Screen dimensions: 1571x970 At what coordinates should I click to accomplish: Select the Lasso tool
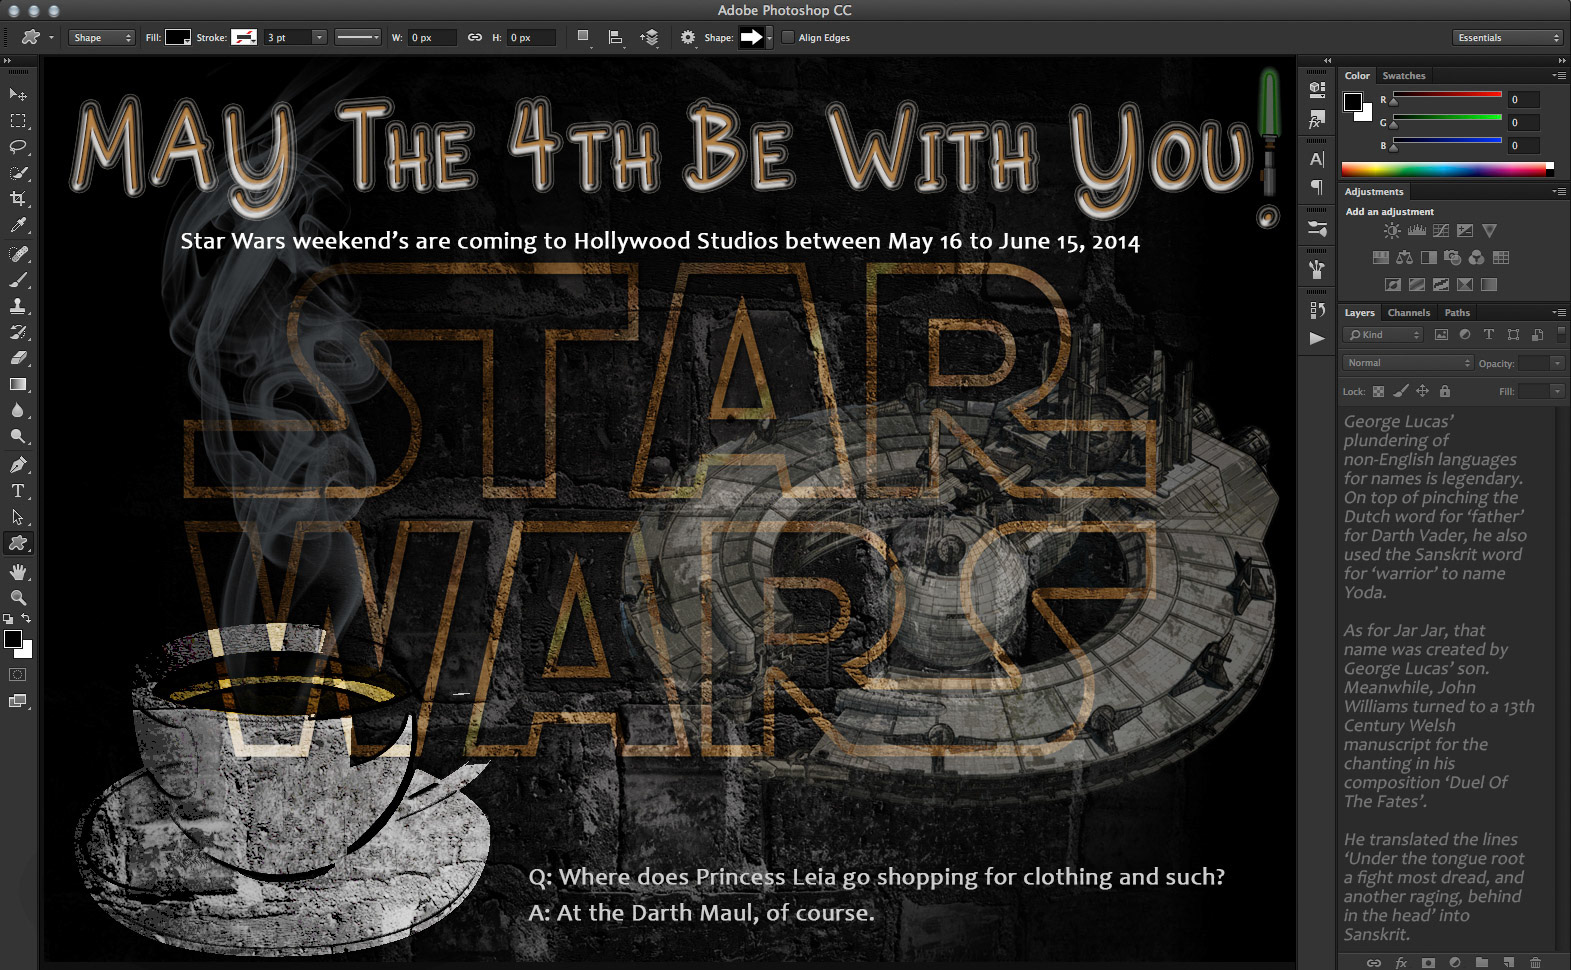tap(18, 147)
